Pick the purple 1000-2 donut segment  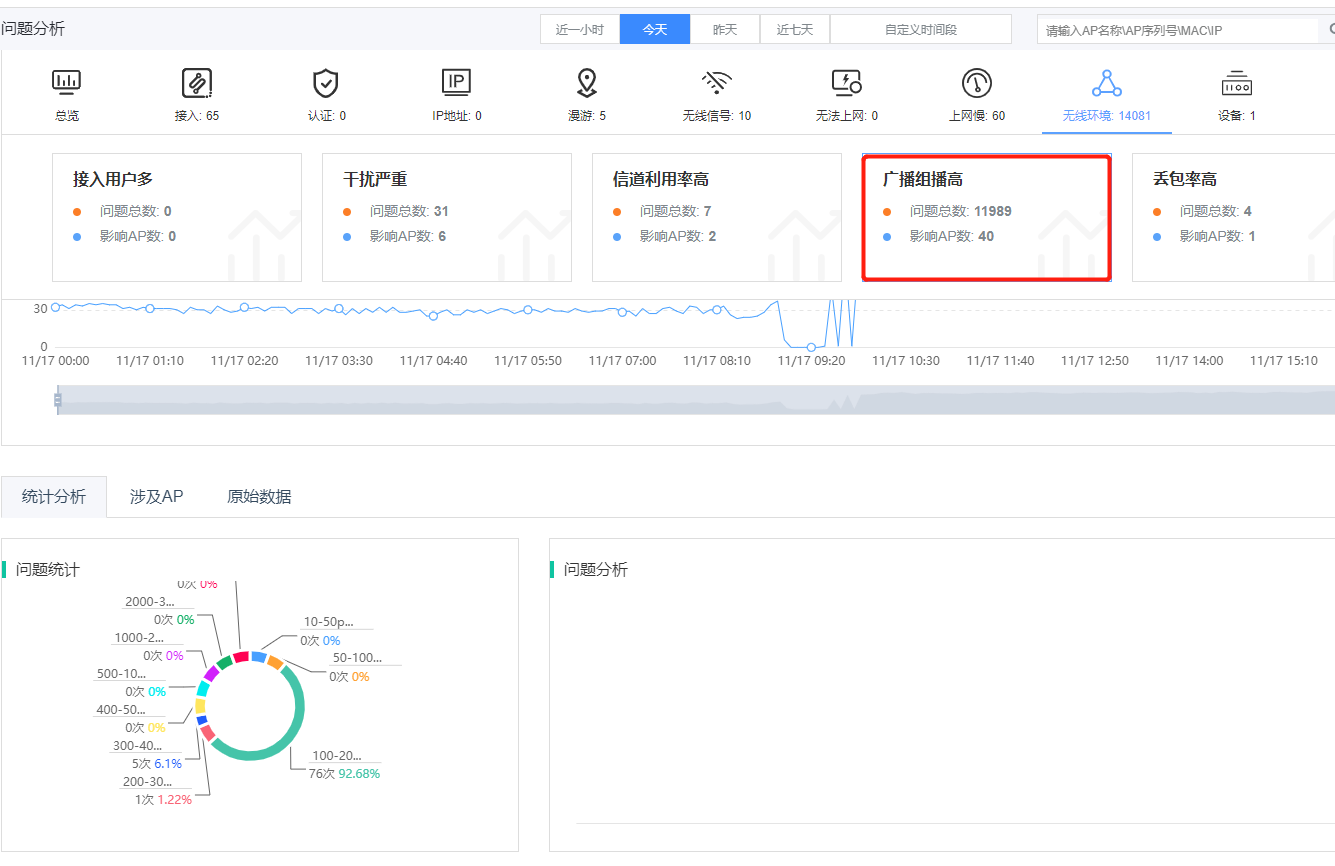211,673
